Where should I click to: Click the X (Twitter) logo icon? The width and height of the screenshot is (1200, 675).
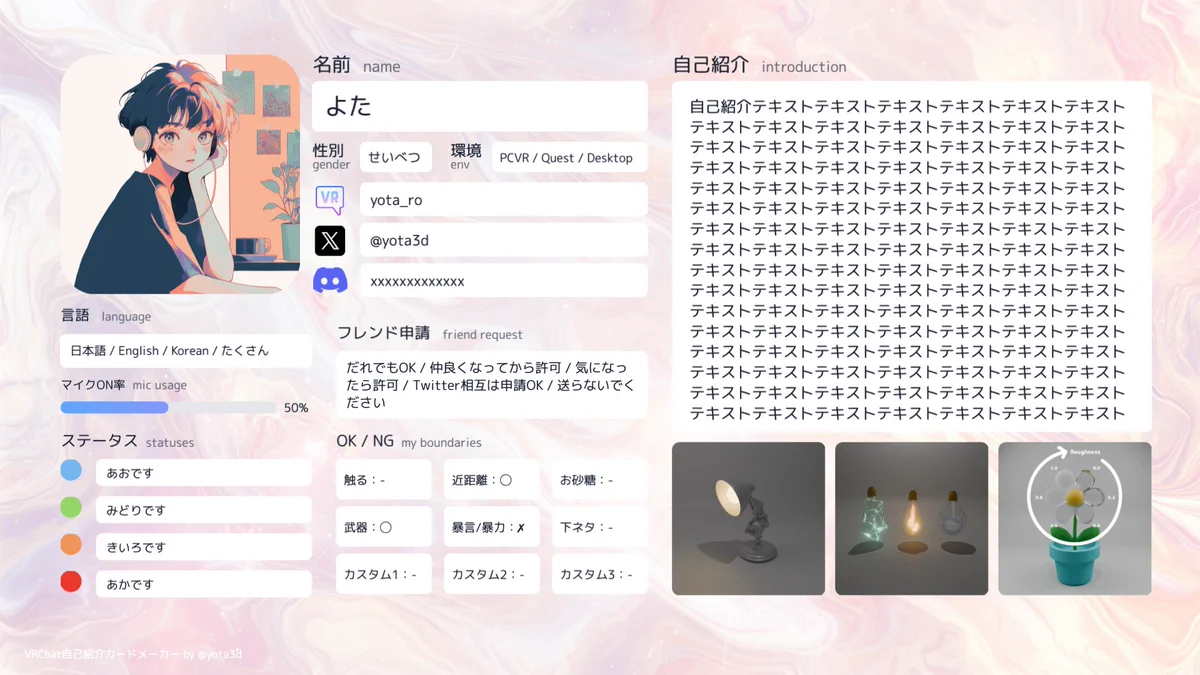pyautogui.click(x=330, y=240)
